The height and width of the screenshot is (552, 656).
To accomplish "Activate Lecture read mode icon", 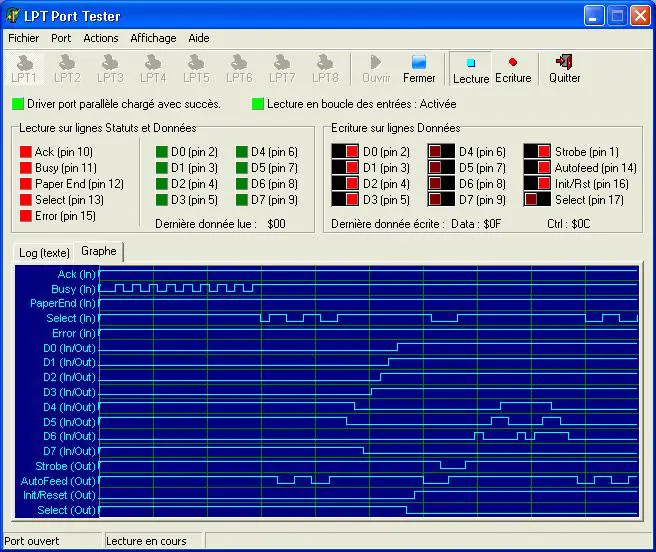I will [x=471, y=69].
